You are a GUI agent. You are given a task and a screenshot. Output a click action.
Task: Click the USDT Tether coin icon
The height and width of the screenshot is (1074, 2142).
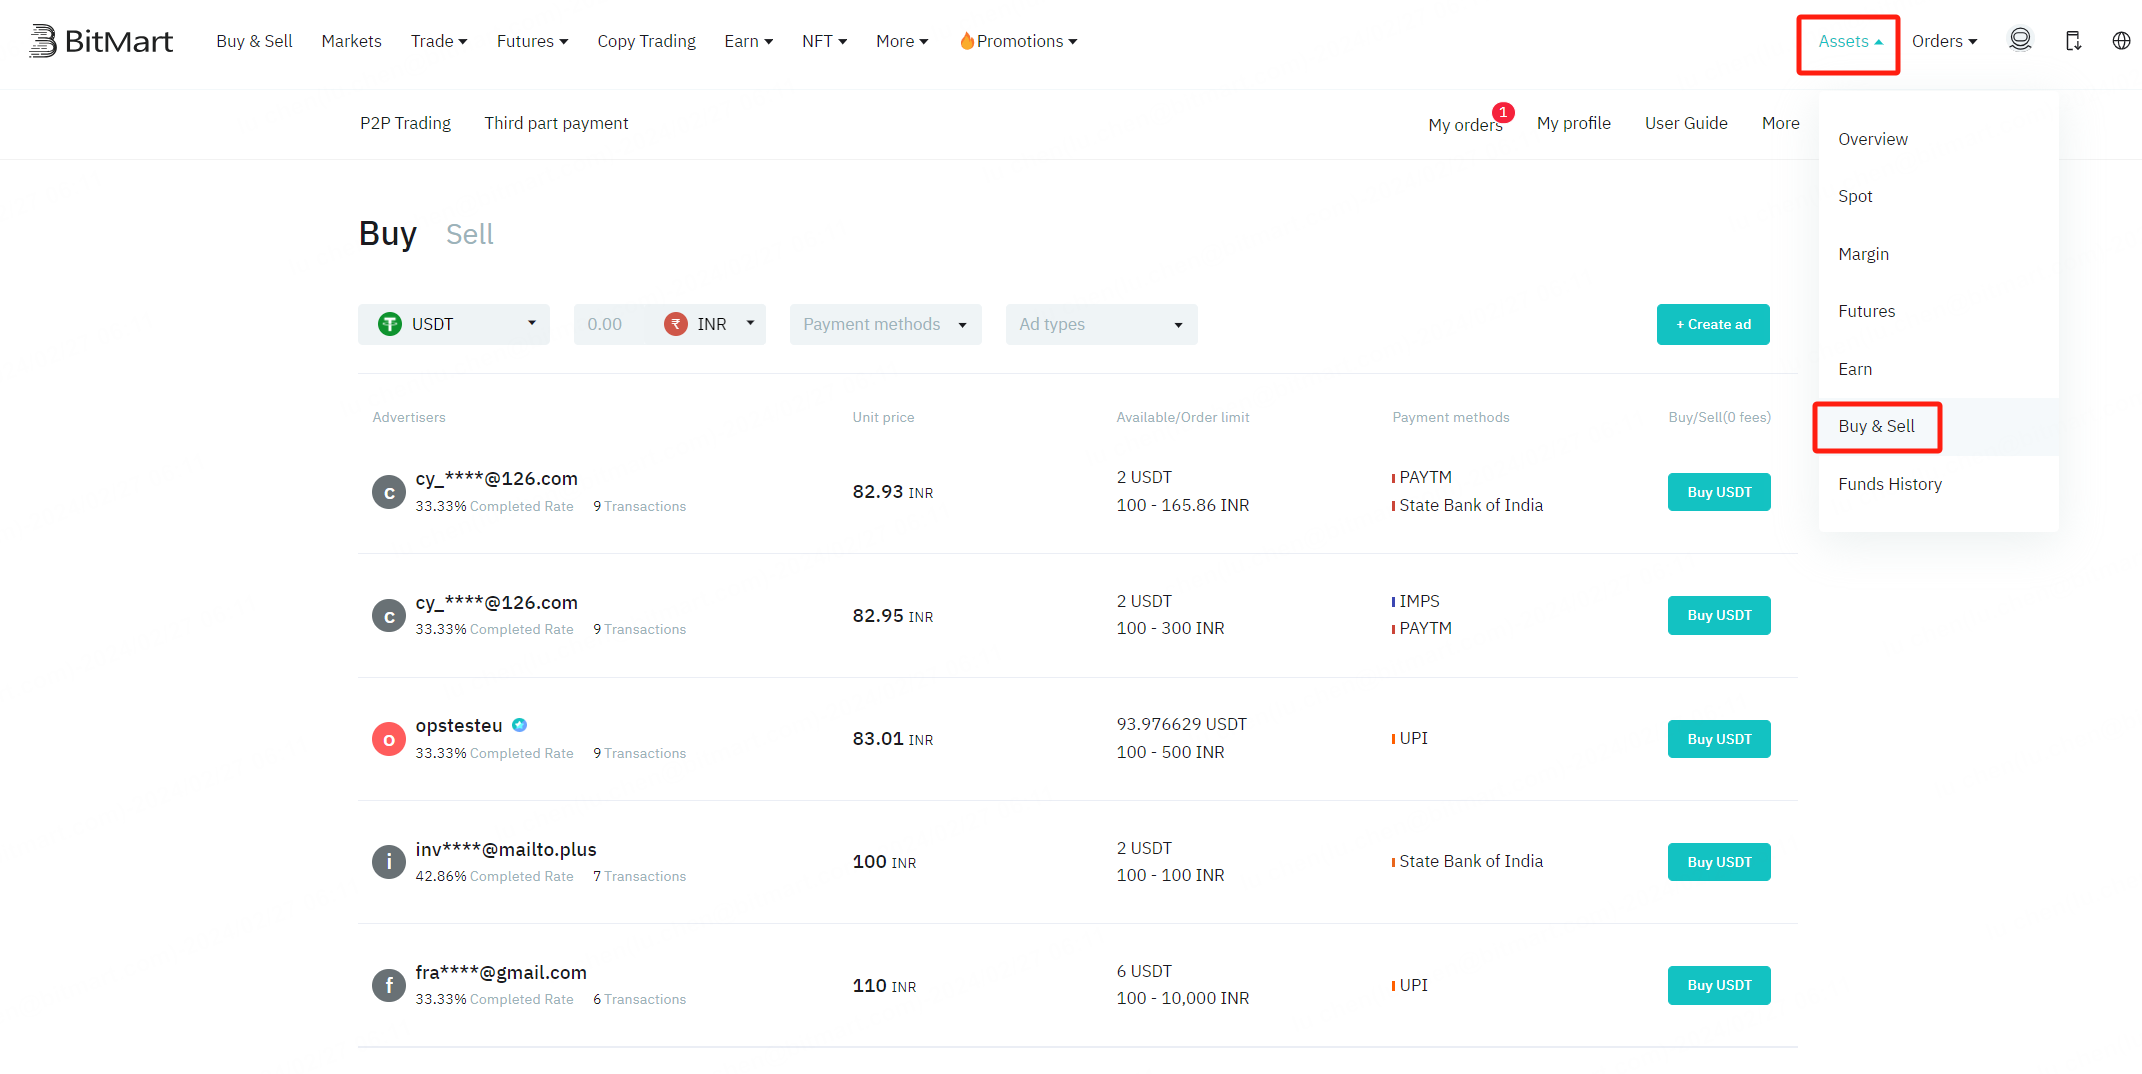click(390, 324)
